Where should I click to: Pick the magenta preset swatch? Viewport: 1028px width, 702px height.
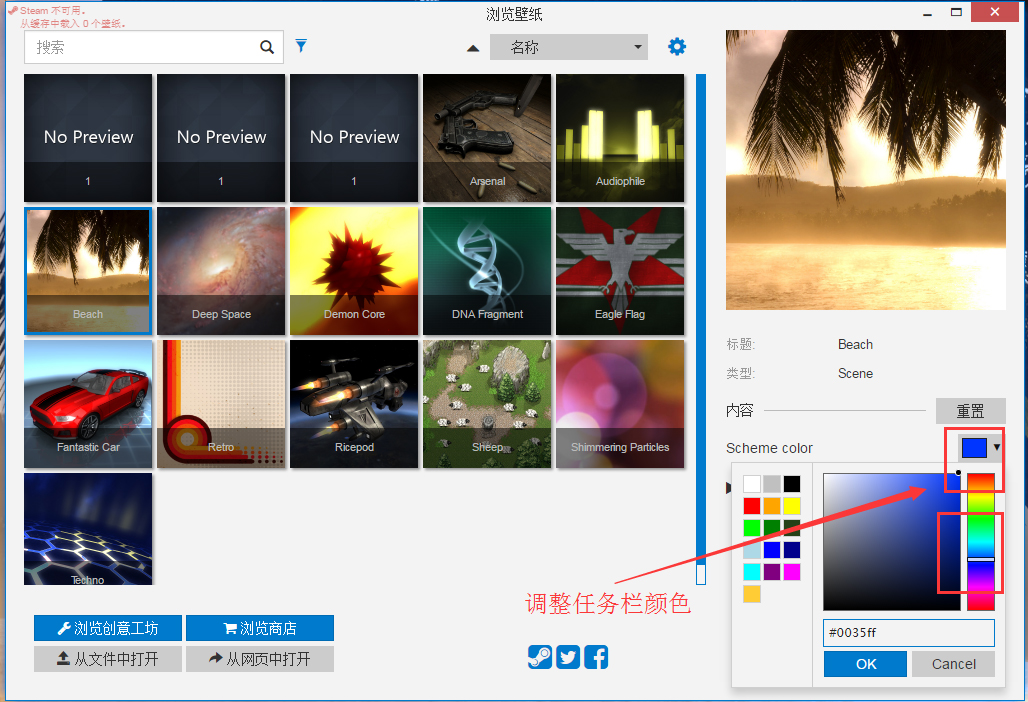(792, 572)
